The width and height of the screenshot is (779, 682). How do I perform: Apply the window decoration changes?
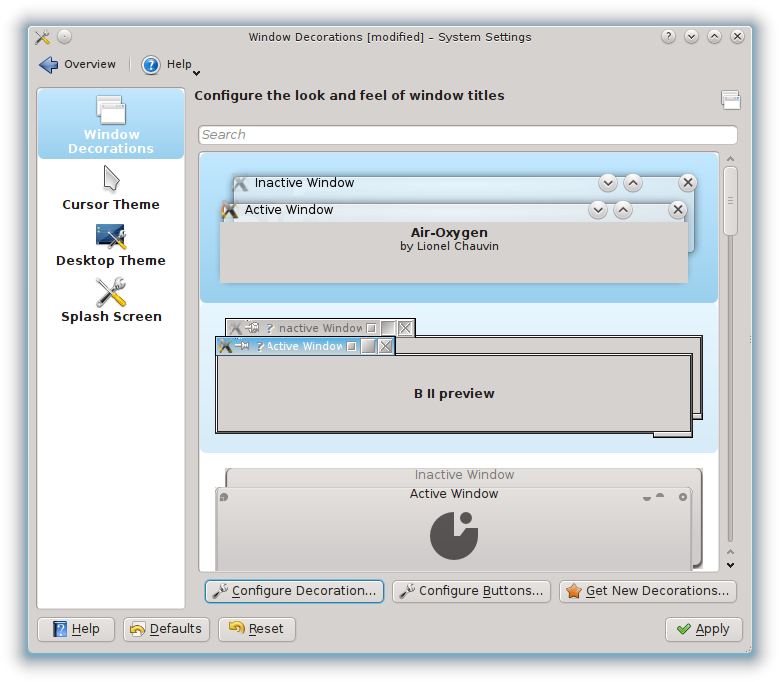pos(703,629)
